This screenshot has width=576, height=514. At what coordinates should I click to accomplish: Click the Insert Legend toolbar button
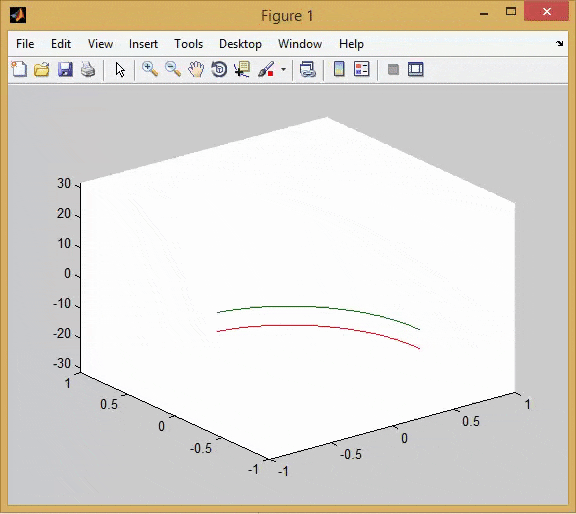click(x=361, y=69)
